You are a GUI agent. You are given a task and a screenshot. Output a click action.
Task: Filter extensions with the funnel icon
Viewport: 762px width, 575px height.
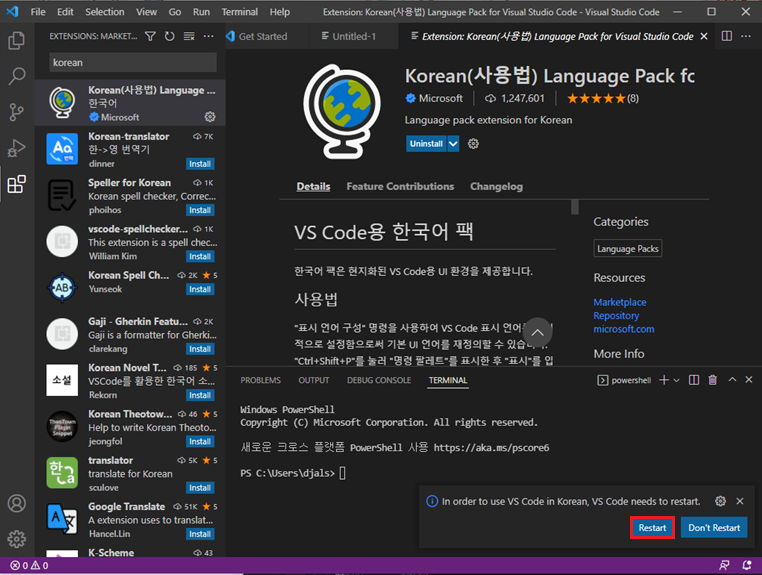(x=150, y=36)
